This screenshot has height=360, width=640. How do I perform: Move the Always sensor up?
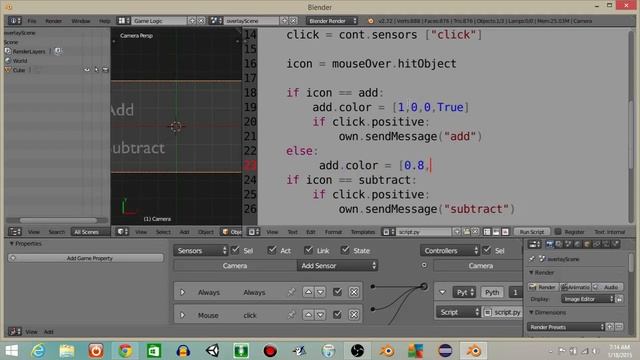[308, 292]
